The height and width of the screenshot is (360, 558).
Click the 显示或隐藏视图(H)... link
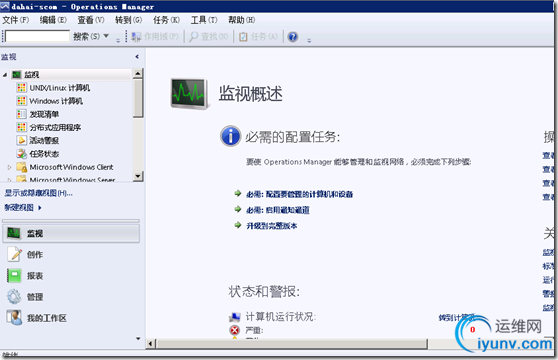point(38,193)
